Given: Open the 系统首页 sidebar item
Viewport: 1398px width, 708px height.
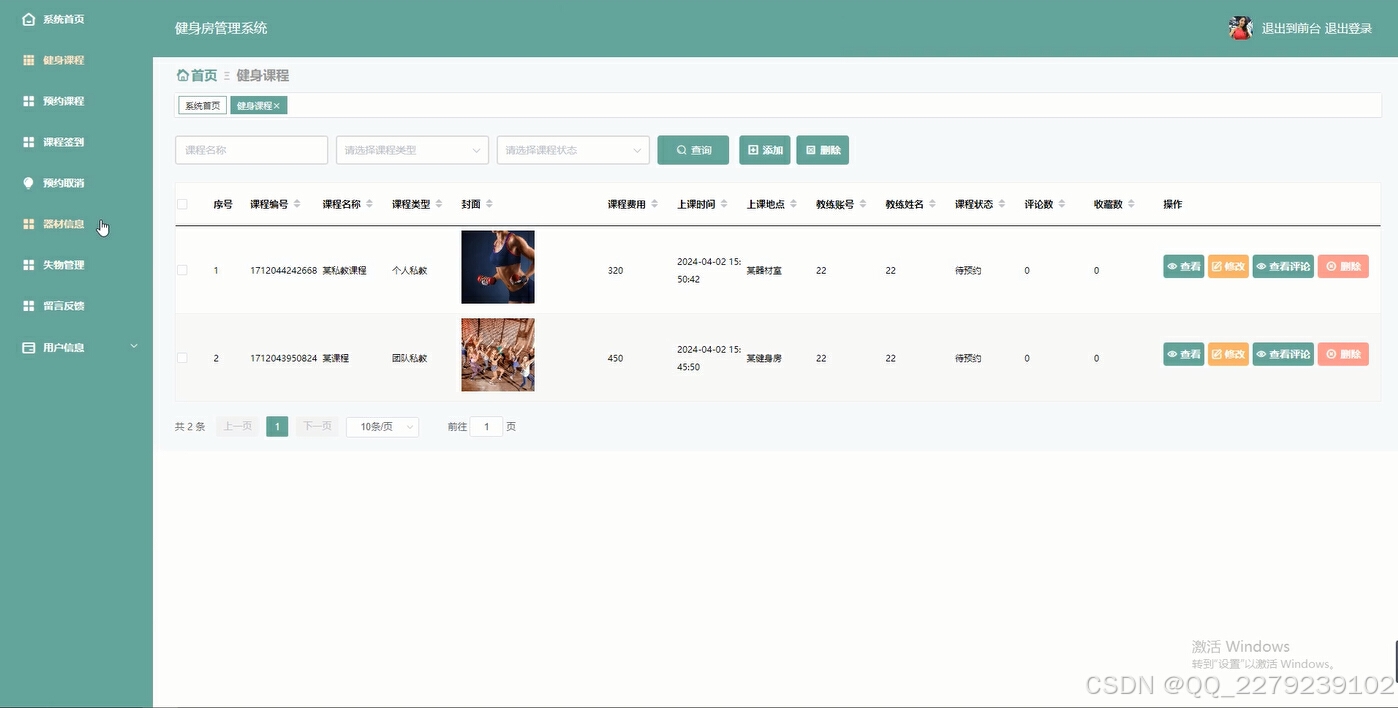Looking at the screenshot, I should 55,18.
